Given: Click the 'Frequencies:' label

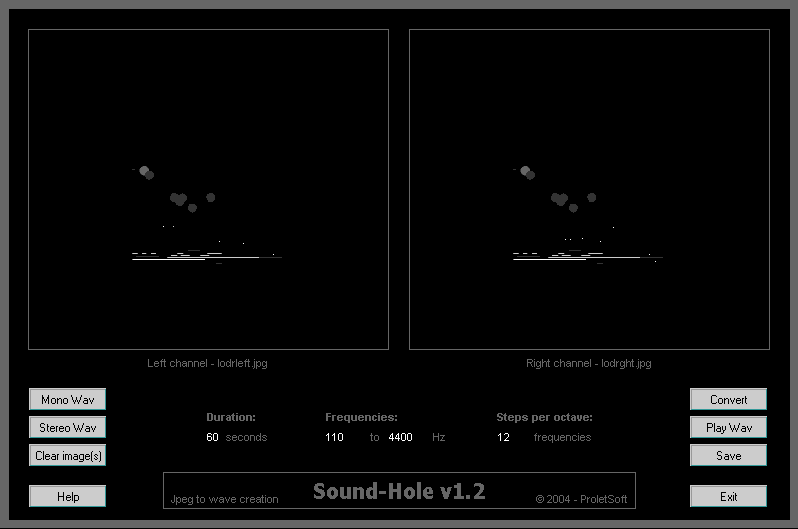Looking at the screenshot, I should click(361, 417).
